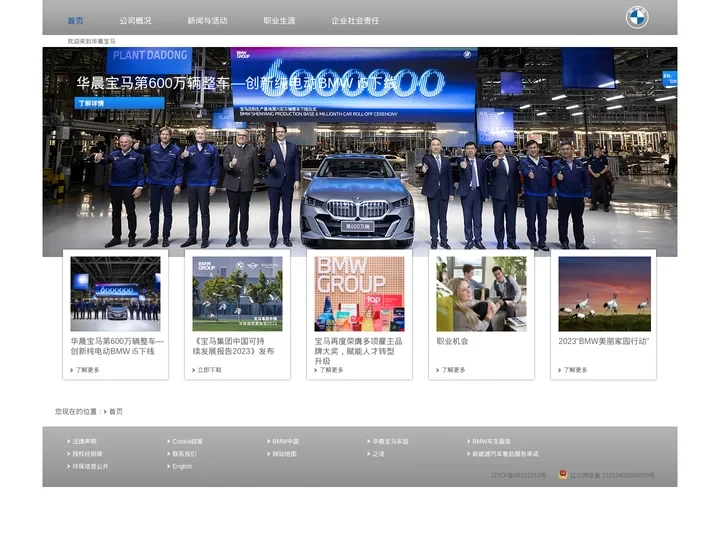Viewport: 720px width, 540px height.
Task: Click 了解更多 under the 600万辆整车 card
Action: pos(85,370)
